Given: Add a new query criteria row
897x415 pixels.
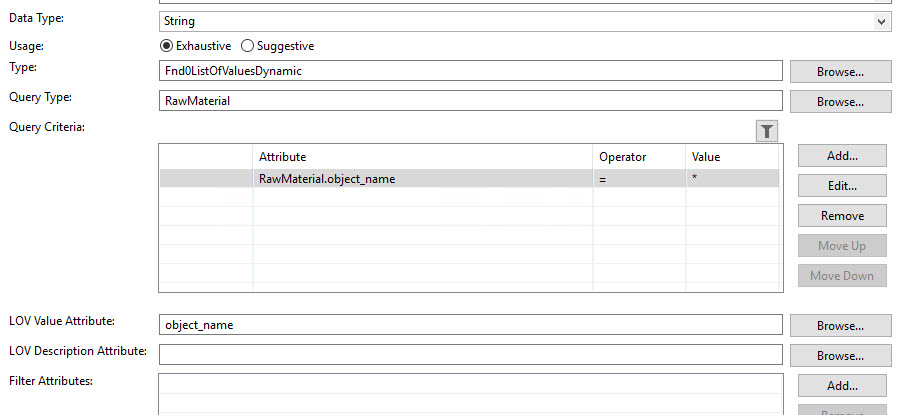Looking at the screenshot, I should point(842,156).
